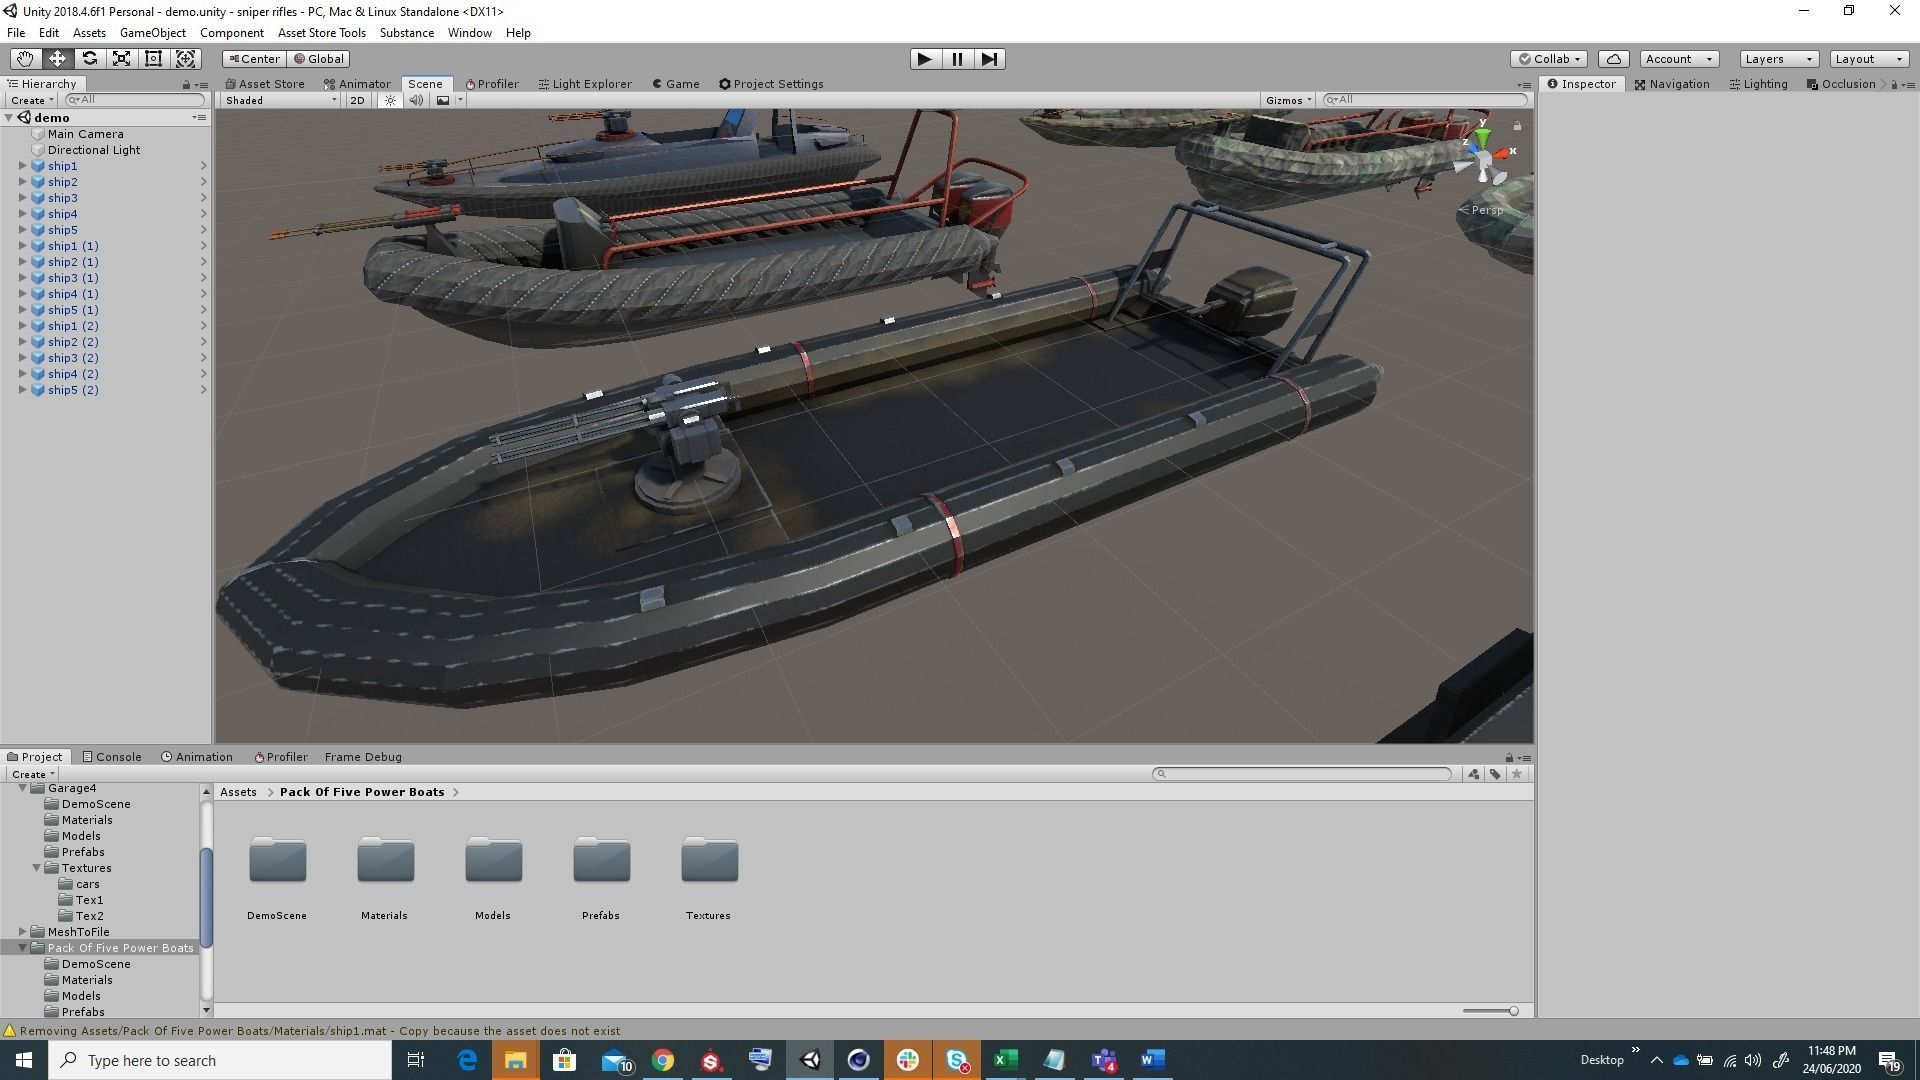Select the Move tool
This screenshot has width=1920, height=1080.
click(x=57, y=59)
